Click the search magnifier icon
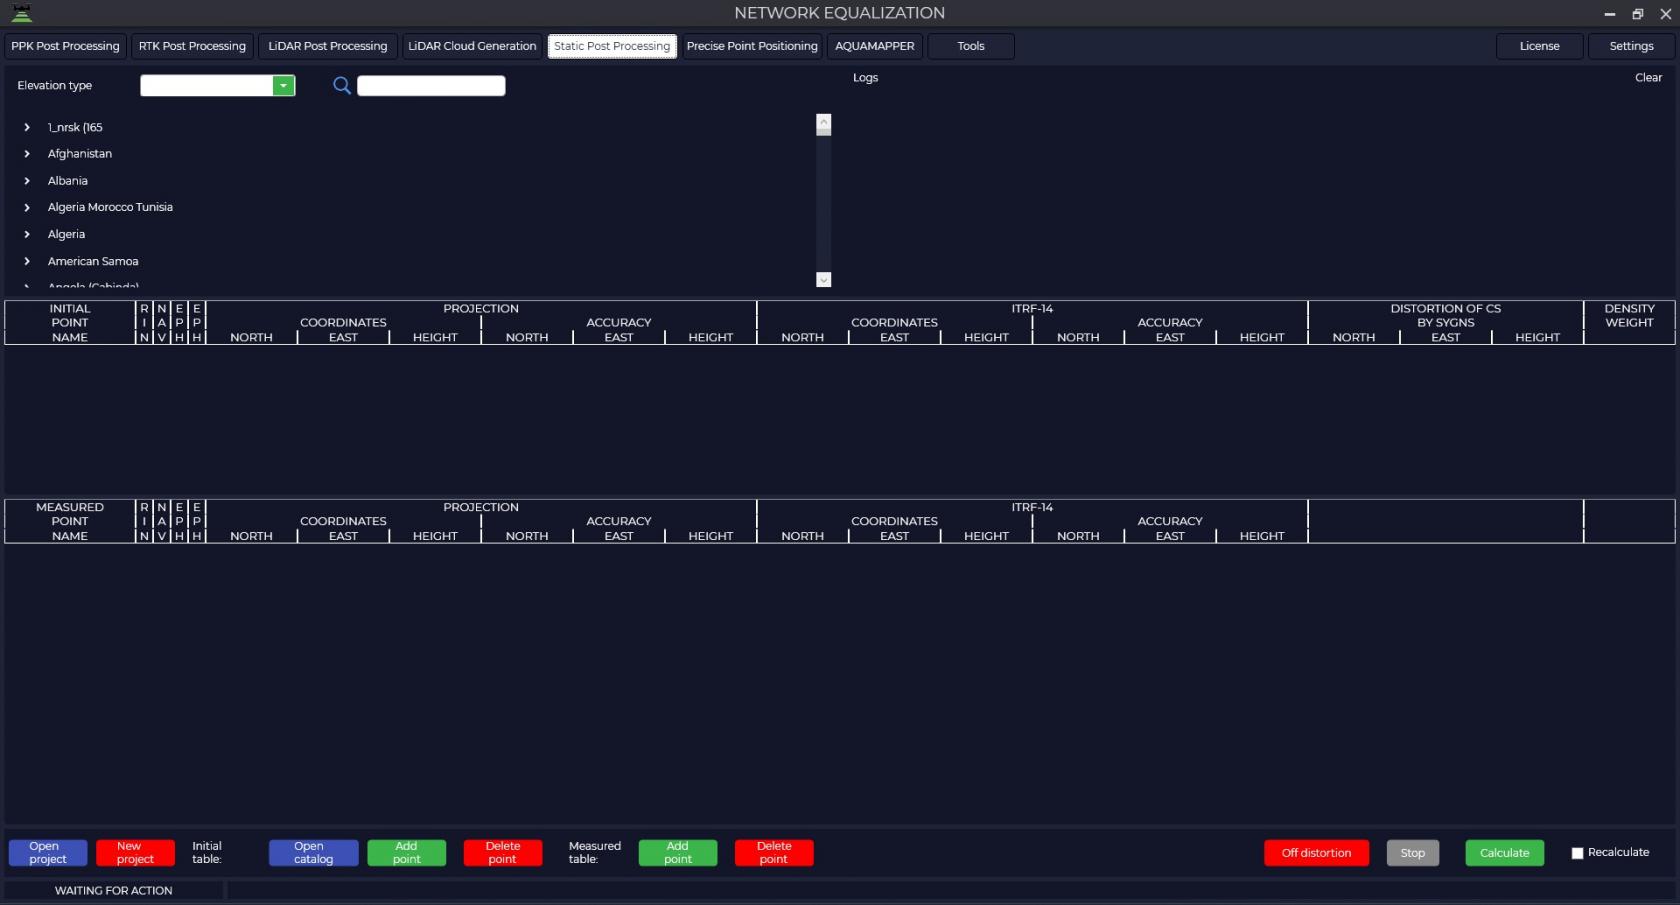 [341, 86]
